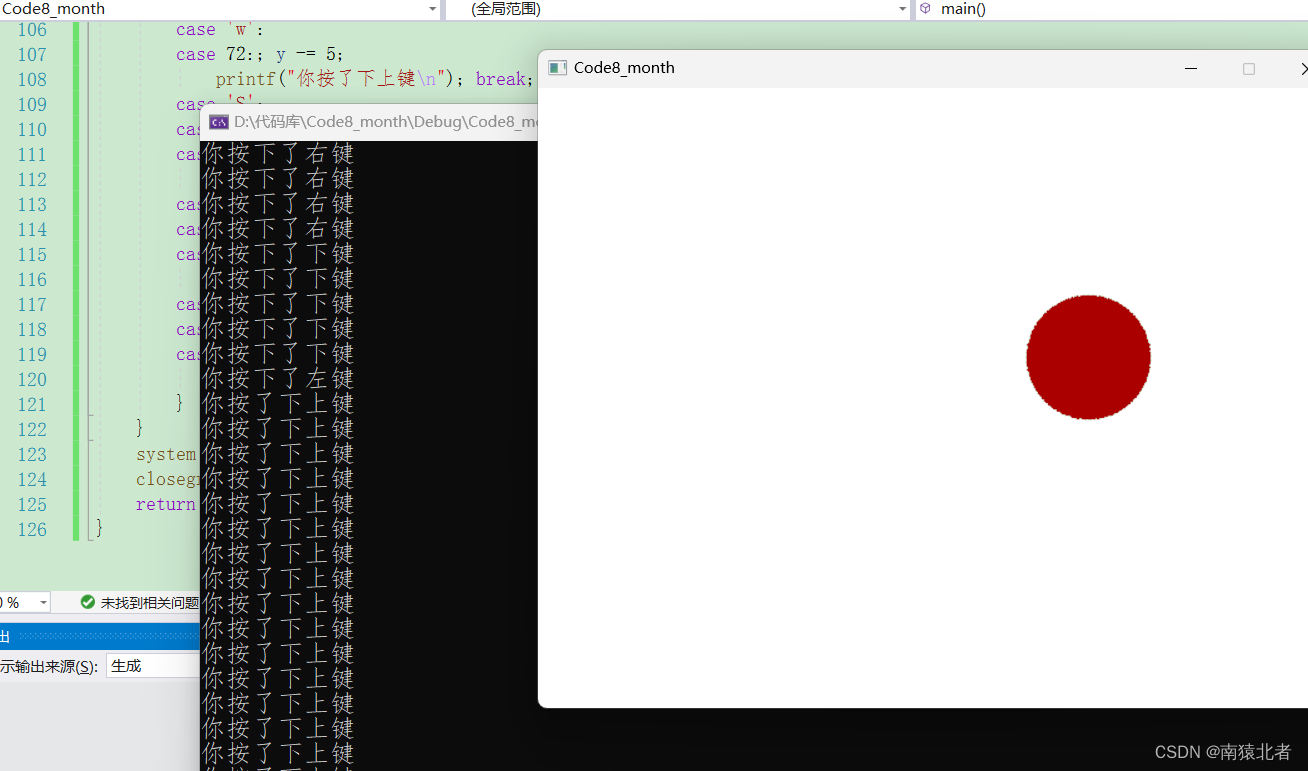Click line number 120 in the gutter
The height and width of the screenshot is (771, 1308).
pyautogui.click(x=32, y=379)
